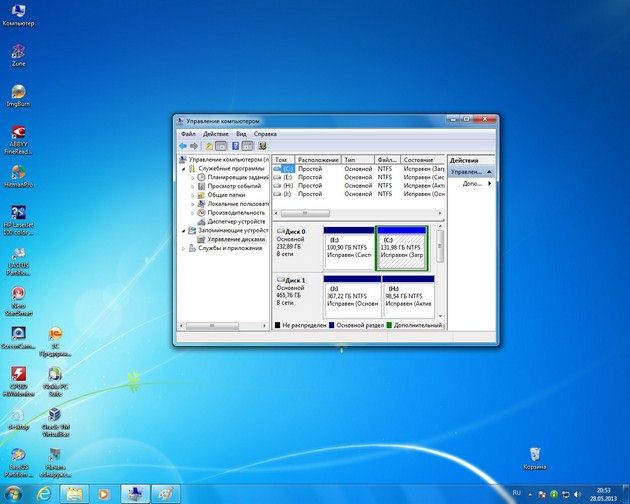Click the volume icon in system tray

point(577,494)
